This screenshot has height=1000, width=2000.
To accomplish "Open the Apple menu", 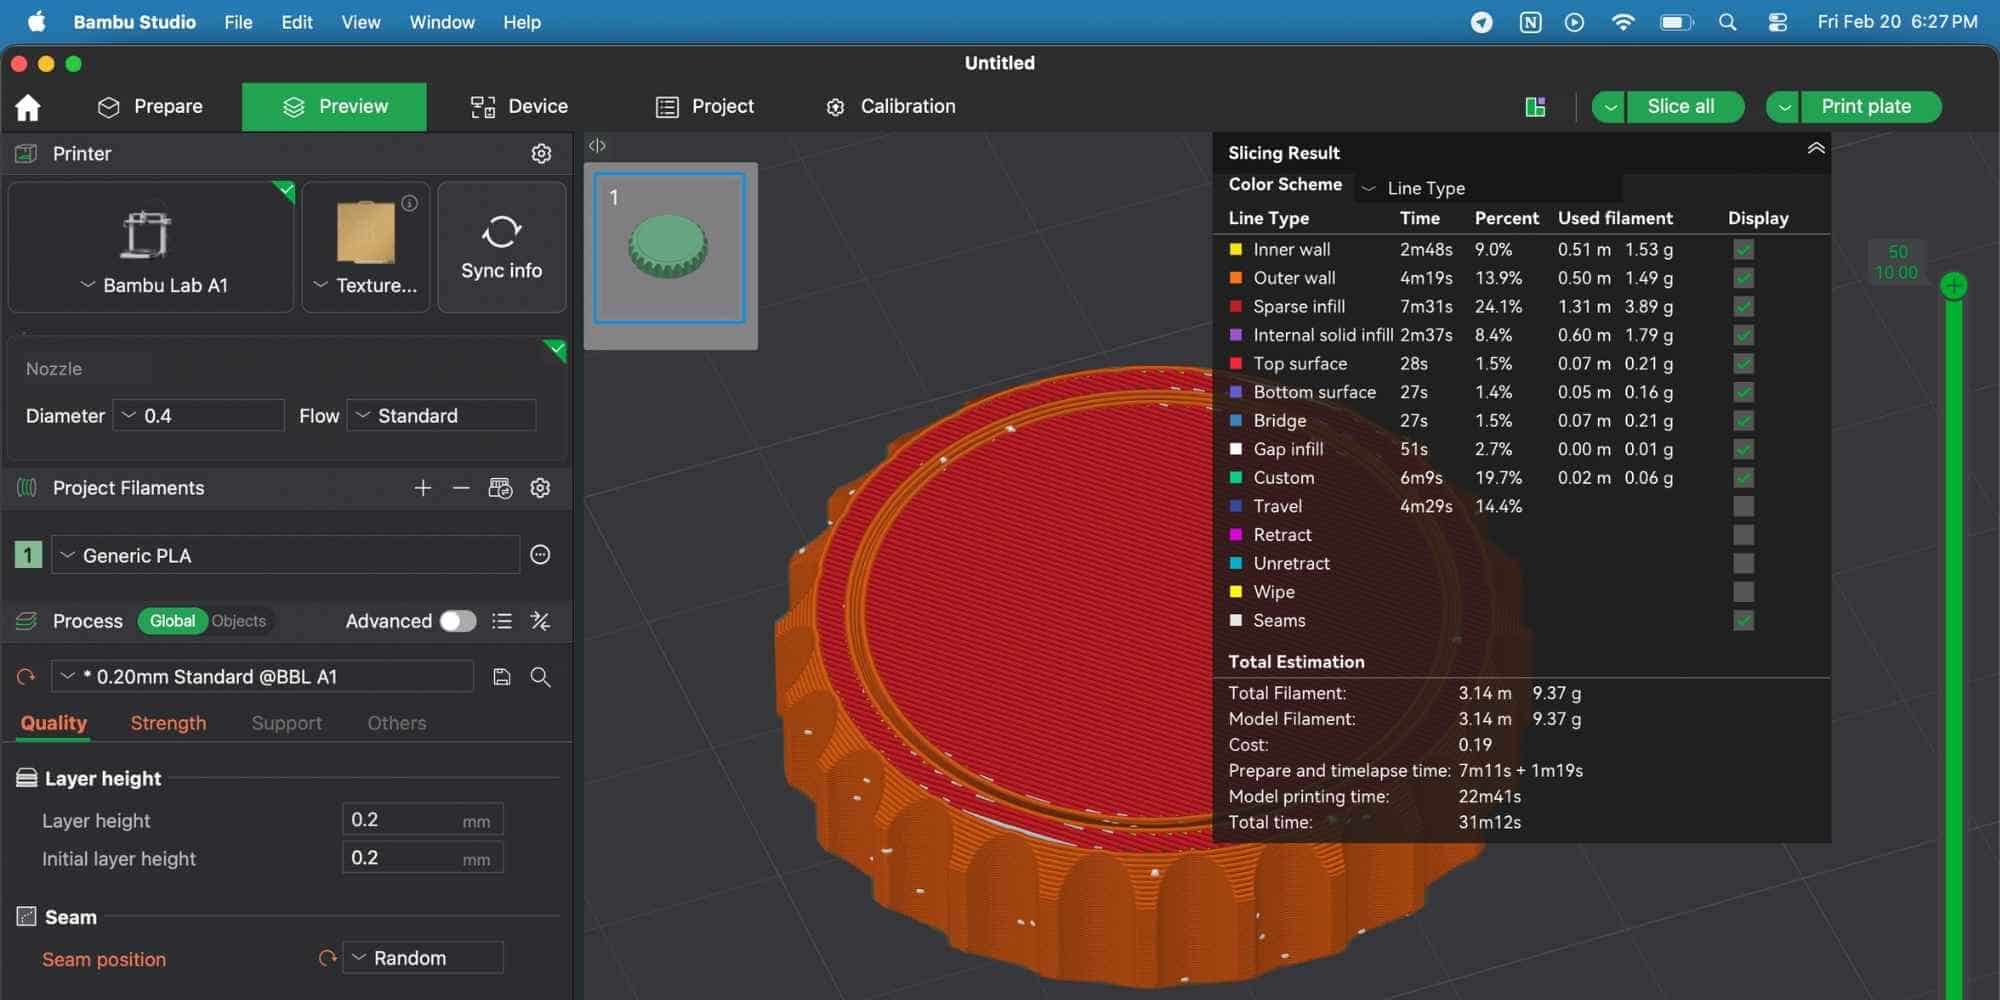I will 36,22.
